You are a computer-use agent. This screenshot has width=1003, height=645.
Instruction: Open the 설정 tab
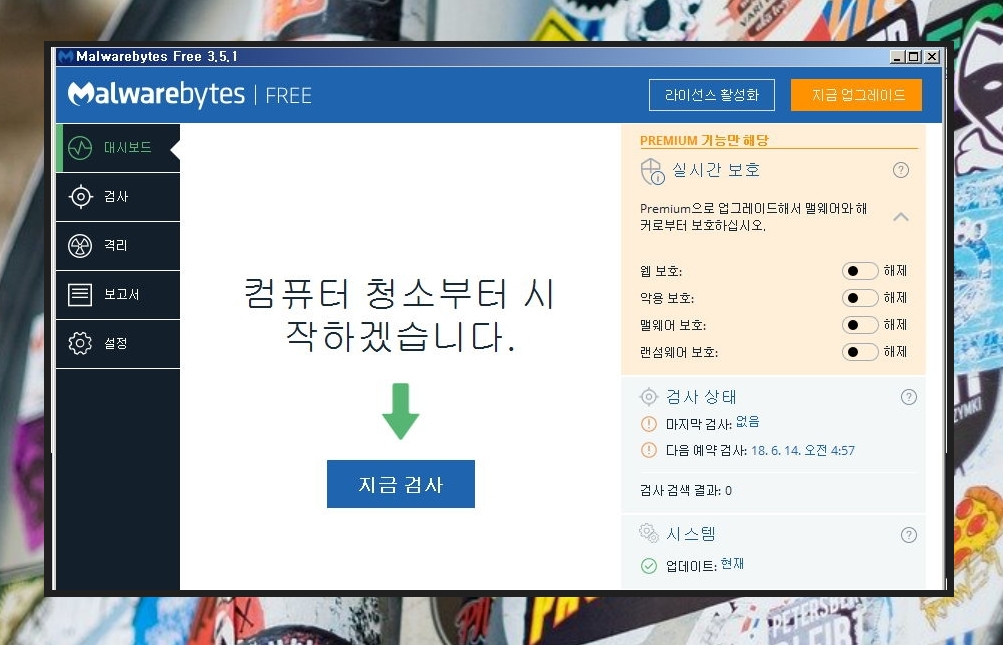click(118, 344)
